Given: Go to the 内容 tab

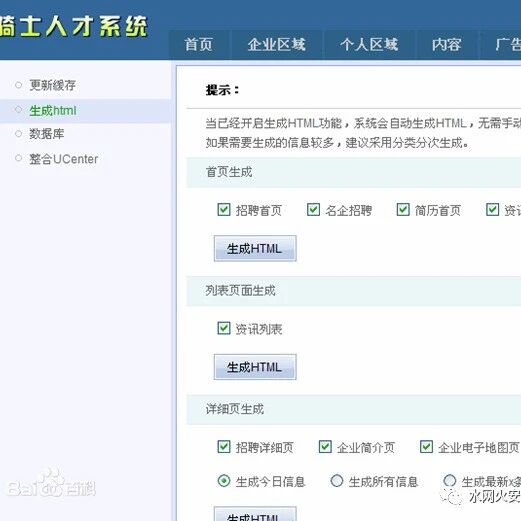Looking at the screenshot, I should pos(447,45).
